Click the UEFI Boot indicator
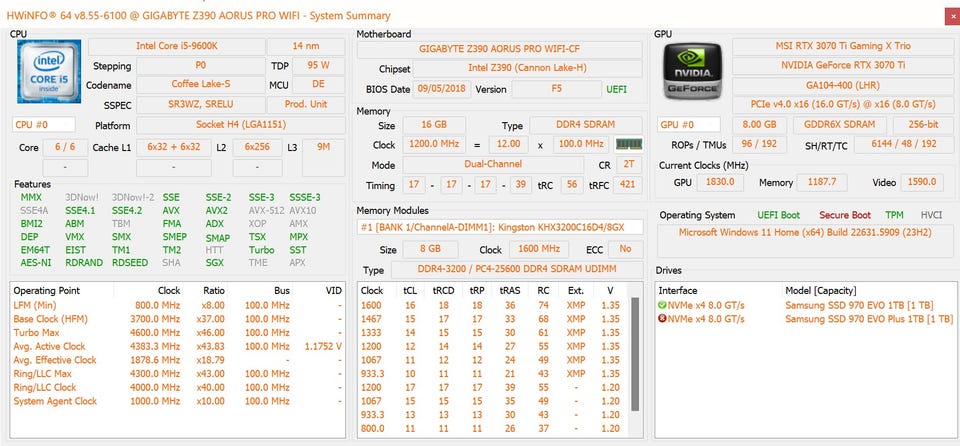The height and width of the screenshot is (446, 960). point(778,215)
